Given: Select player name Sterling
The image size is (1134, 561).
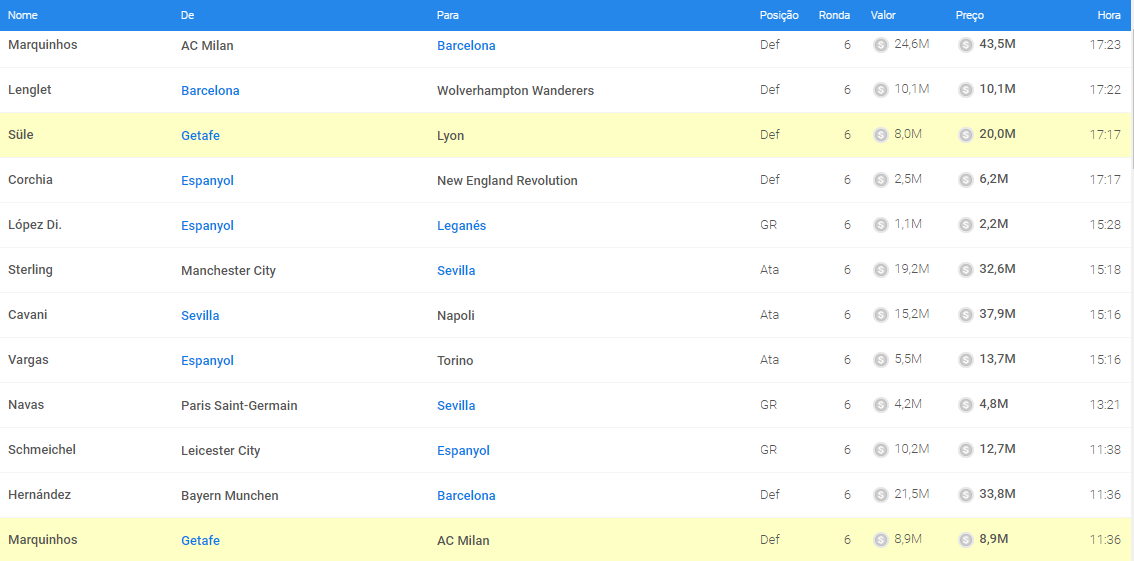Looking at the screenshot, I should click(x=30, y=270).
